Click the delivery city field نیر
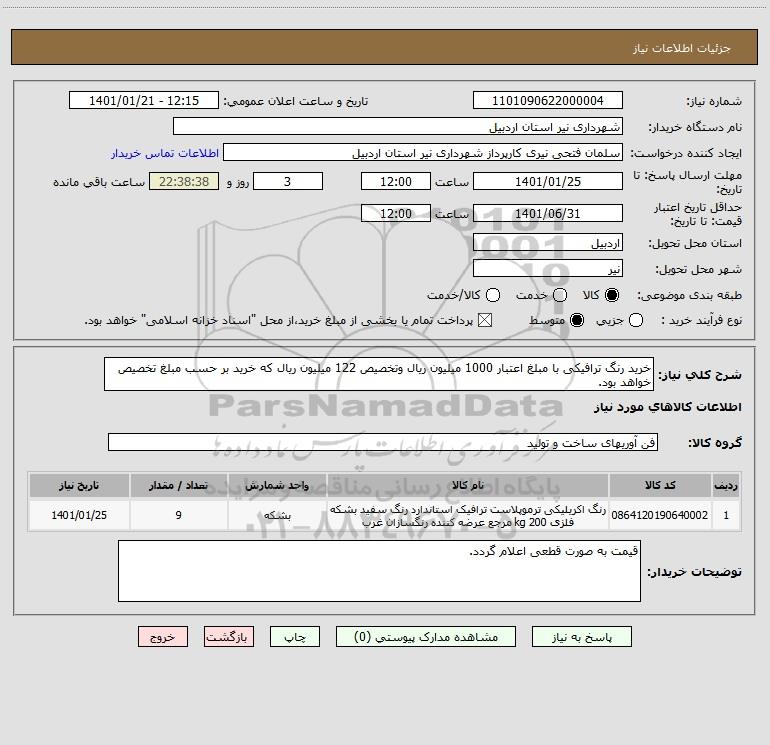The width and height of the screenshot is (770, 745). pos(548,269)
